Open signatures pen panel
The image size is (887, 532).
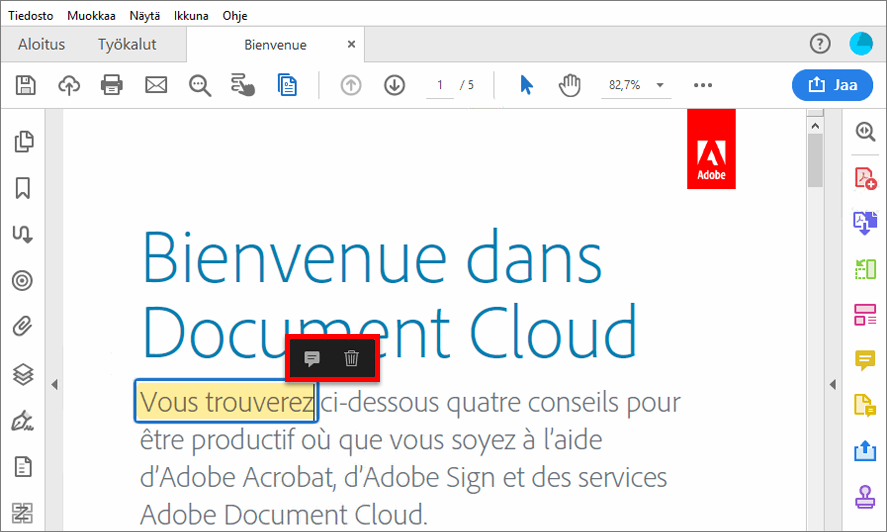[23, 421]
